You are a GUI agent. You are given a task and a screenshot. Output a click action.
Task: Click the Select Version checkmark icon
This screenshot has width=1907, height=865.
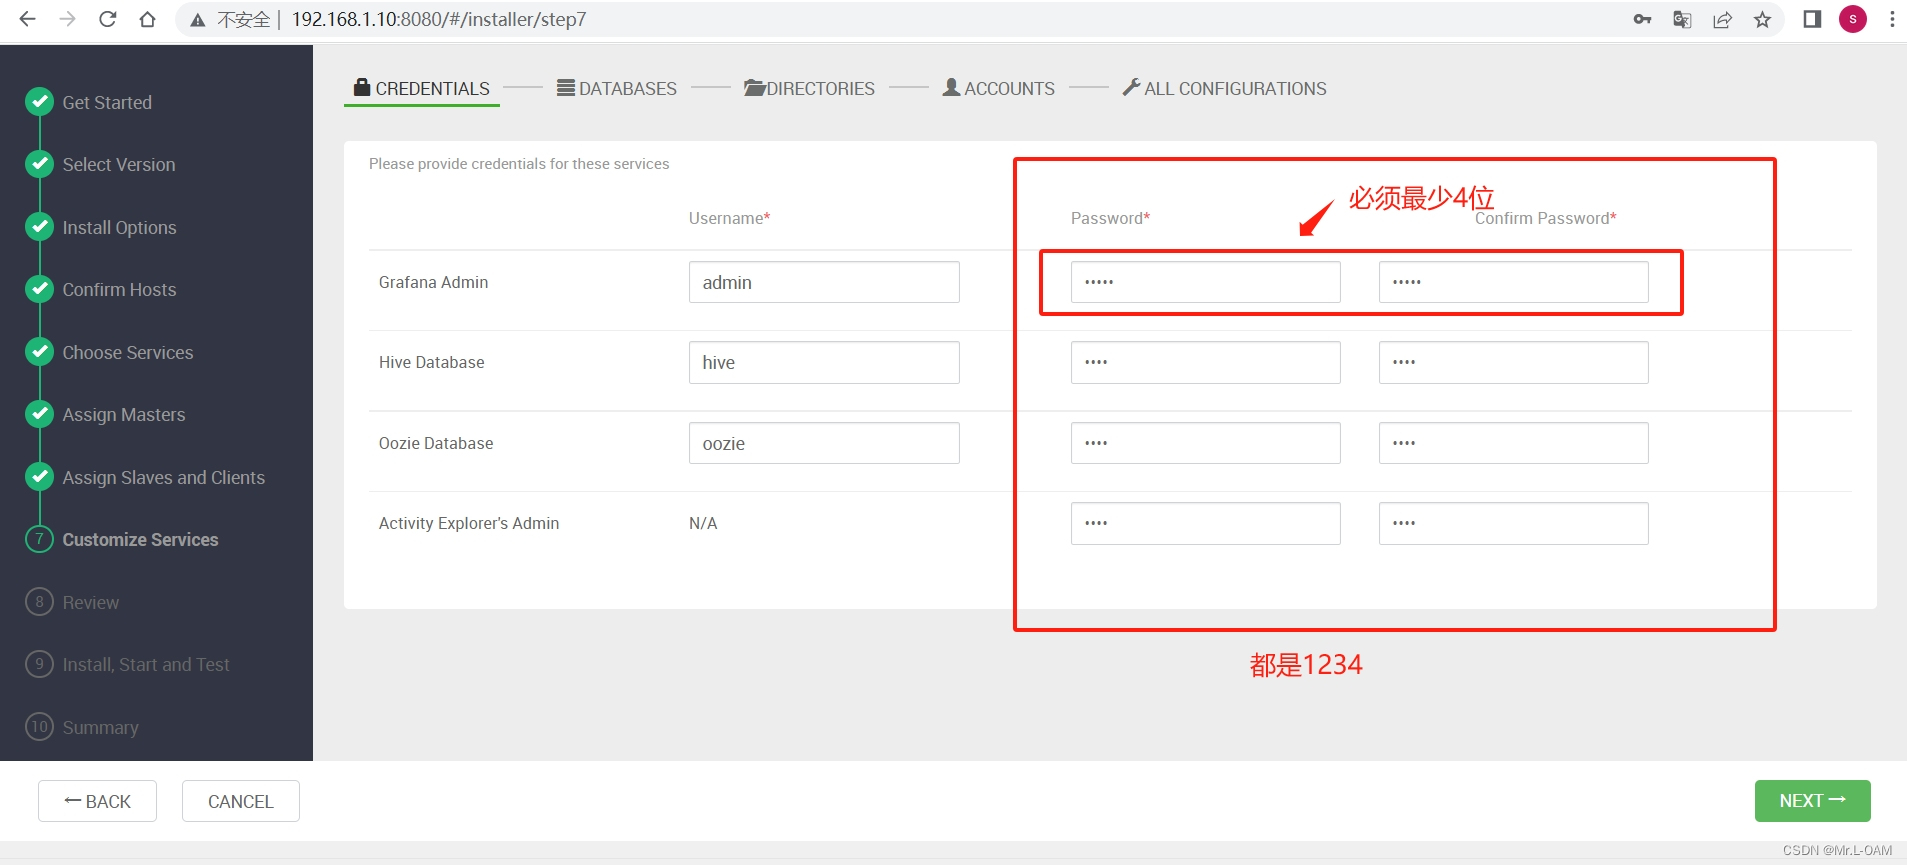click(x=39, y=163)
